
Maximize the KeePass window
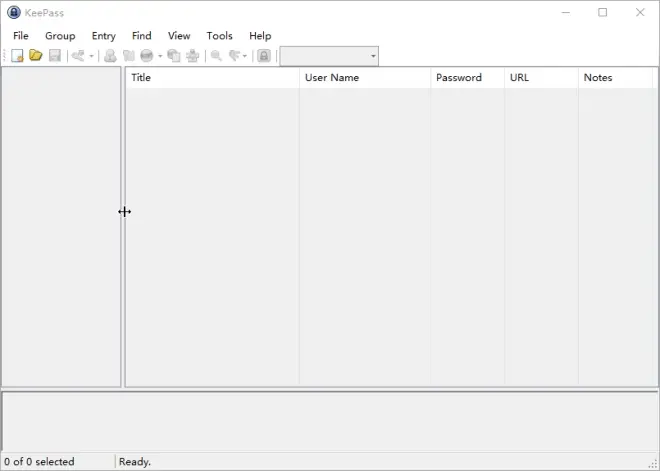(603, 13)
